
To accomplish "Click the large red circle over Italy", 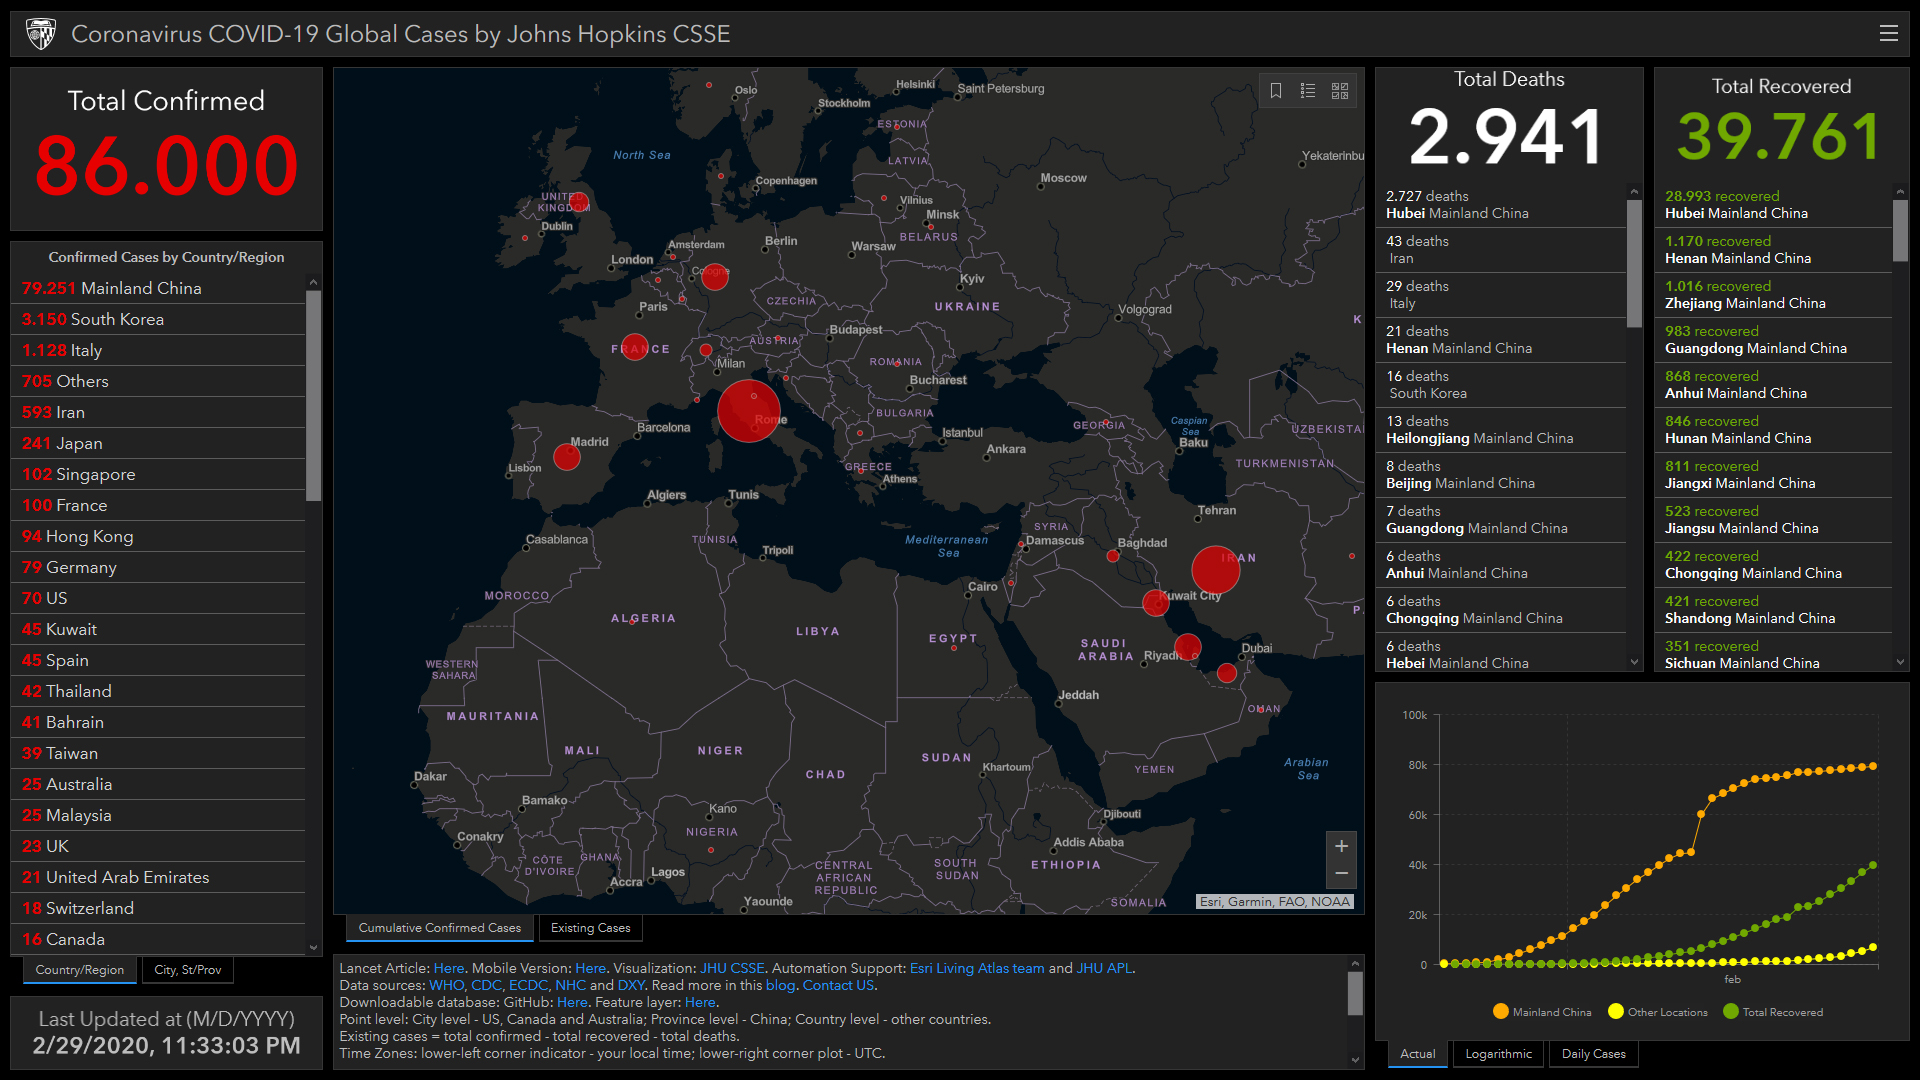I will [748, 411].
